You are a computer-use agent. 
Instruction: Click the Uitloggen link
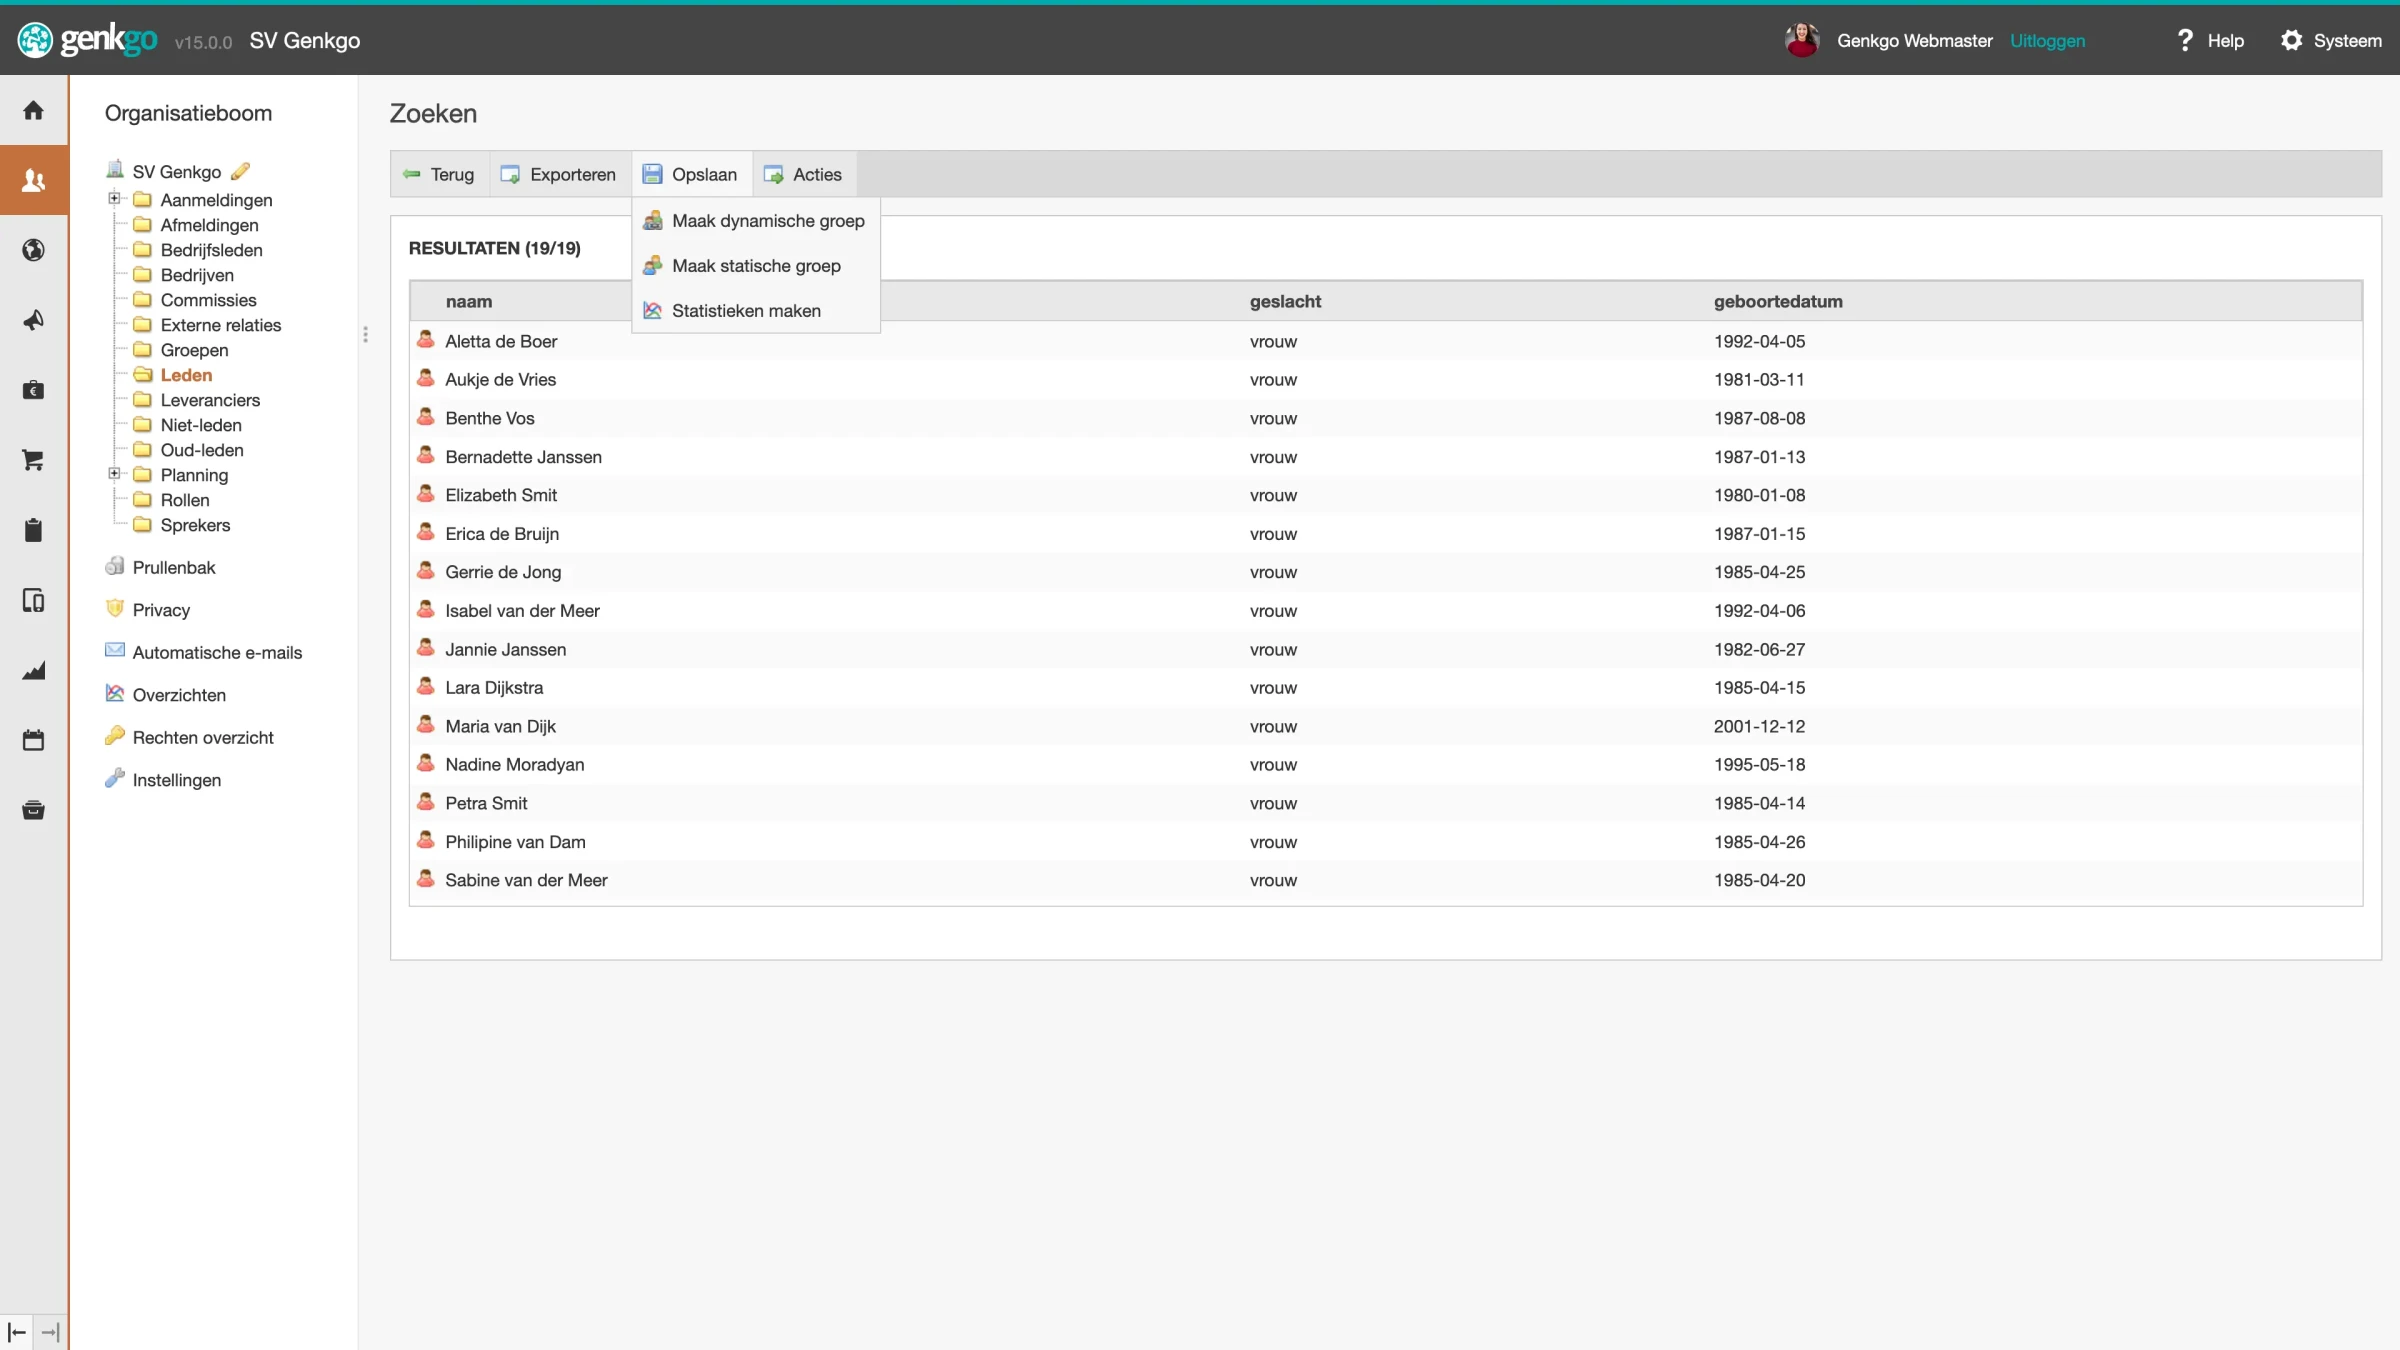[2047, 40]
